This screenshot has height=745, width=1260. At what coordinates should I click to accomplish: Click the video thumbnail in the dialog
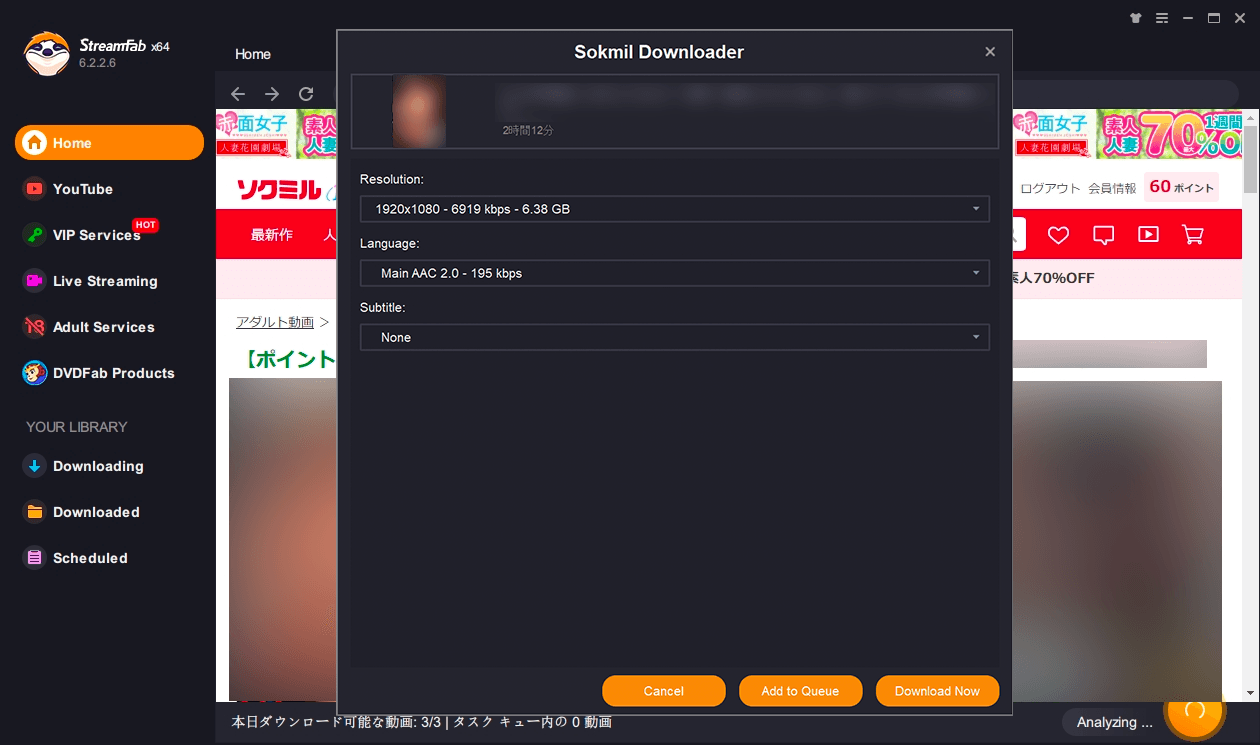click(x=419, y=110)
